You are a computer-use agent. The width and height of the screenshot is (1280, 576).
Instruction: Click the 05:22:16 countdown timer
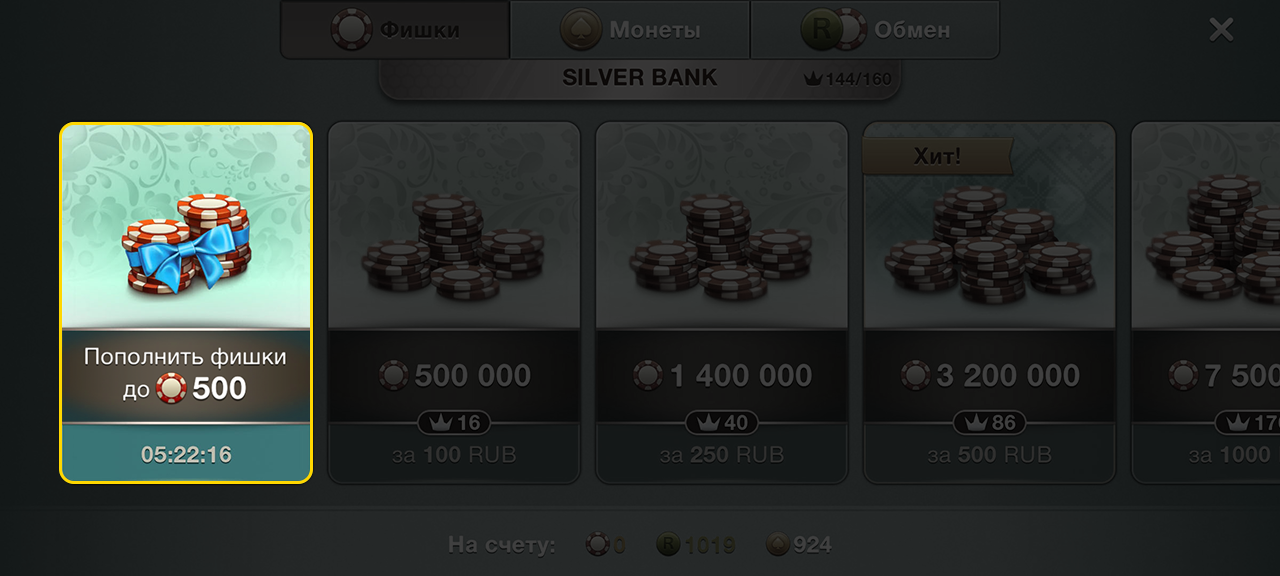click(186, 455)
